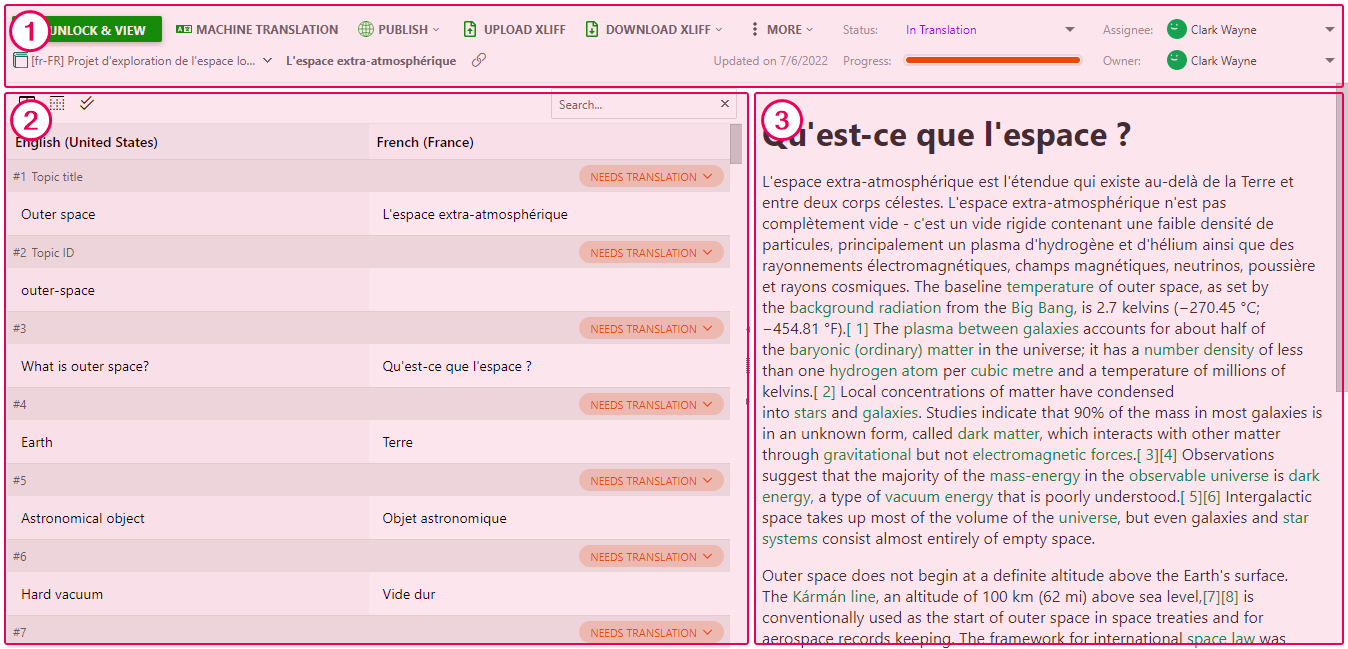The height and width of the screenshot is (649, 1348).
Task: Click the Upload XLIFF icon
Action: click(x=469, y=29)
